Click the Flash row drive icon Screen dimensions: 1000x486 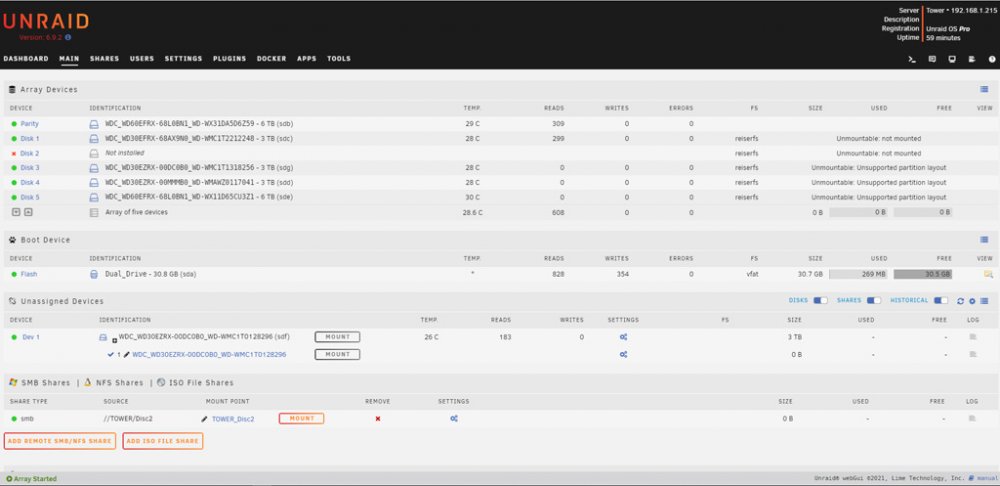click(94, 274)
